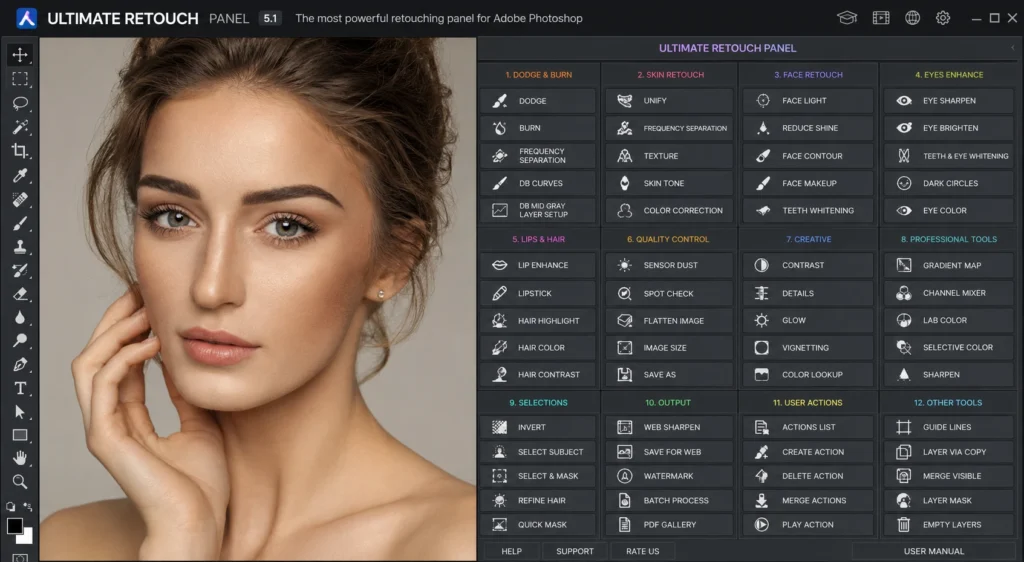Open GRADIENT MAP tool

click(x=949, y=265)
